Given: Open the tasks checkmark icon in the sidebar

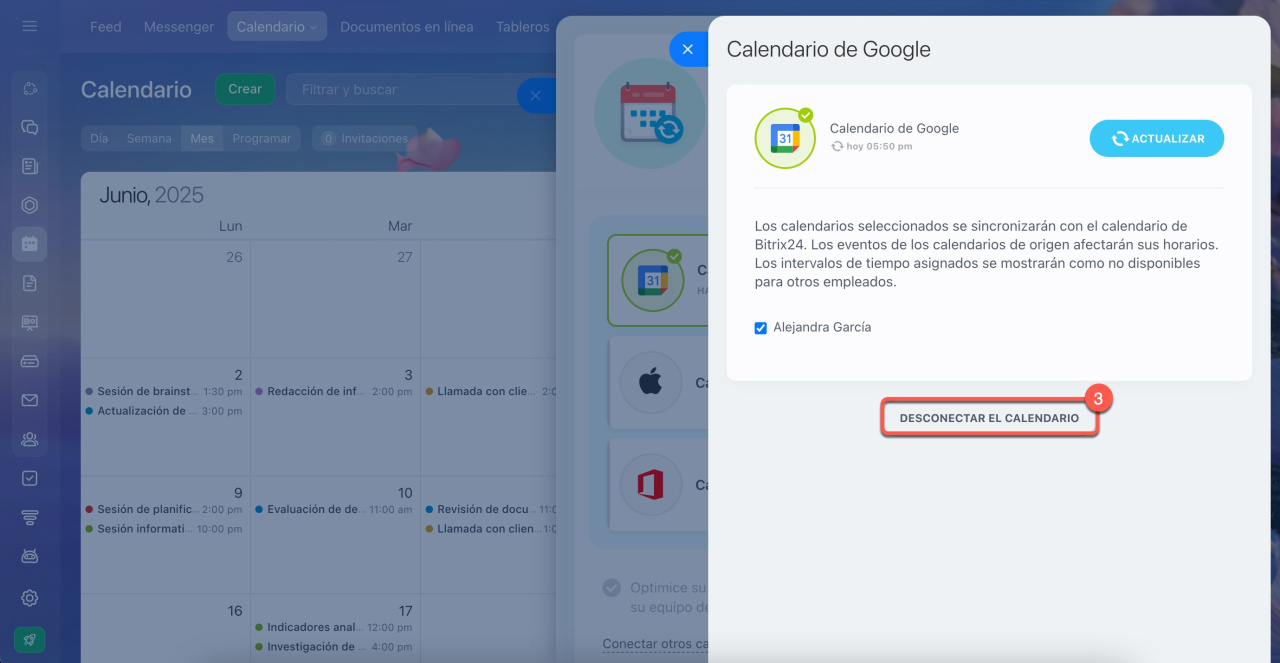Looking at the screenshot, I should pyautogui.click(x=30, y=478).
